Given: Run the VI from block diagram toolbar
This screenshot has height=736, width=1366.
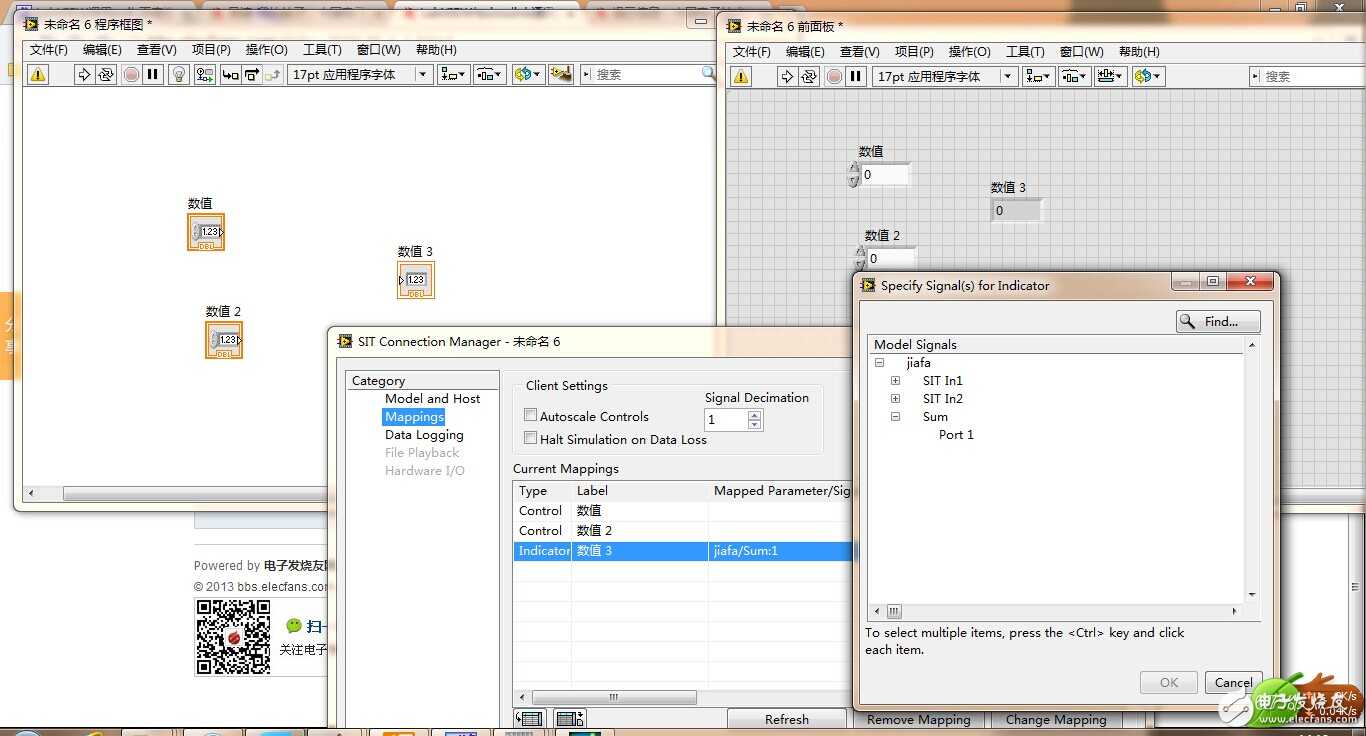Looking at the screenshot, I should coord(84,74).
